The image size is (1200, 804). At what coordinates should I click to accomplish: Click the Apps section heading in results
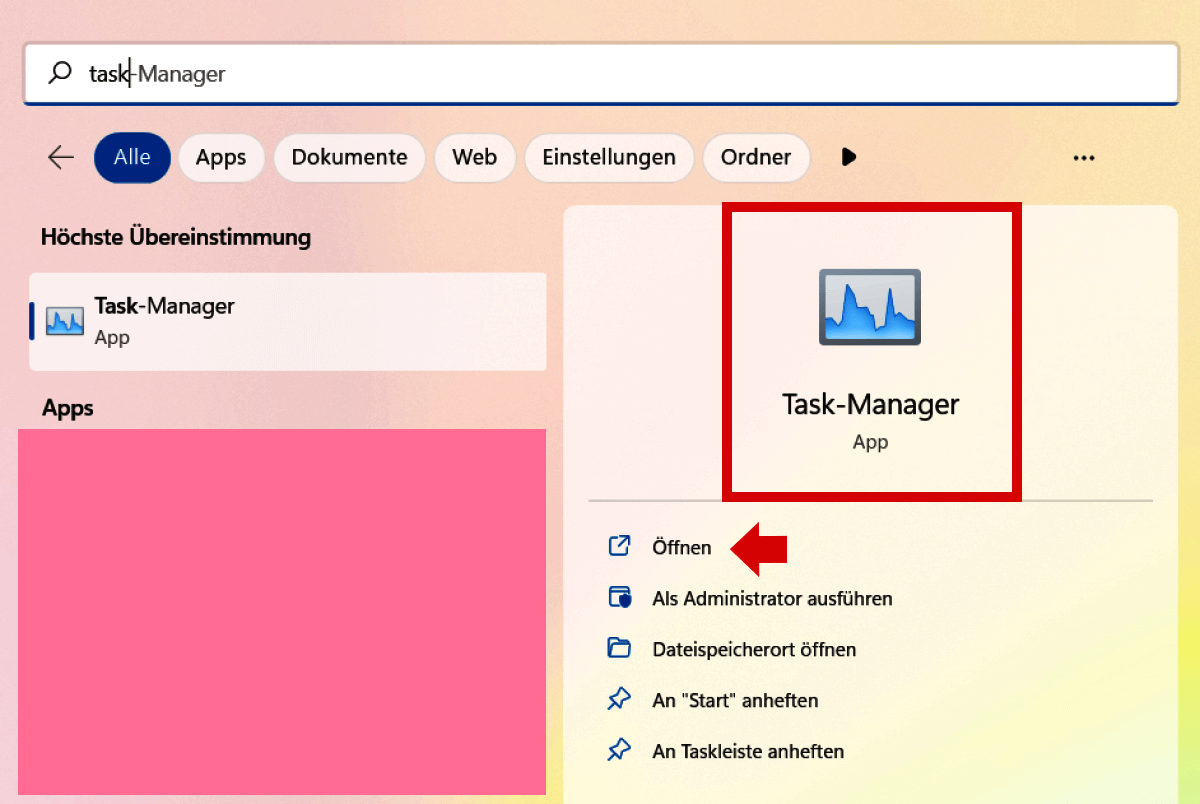pos(68,408)
